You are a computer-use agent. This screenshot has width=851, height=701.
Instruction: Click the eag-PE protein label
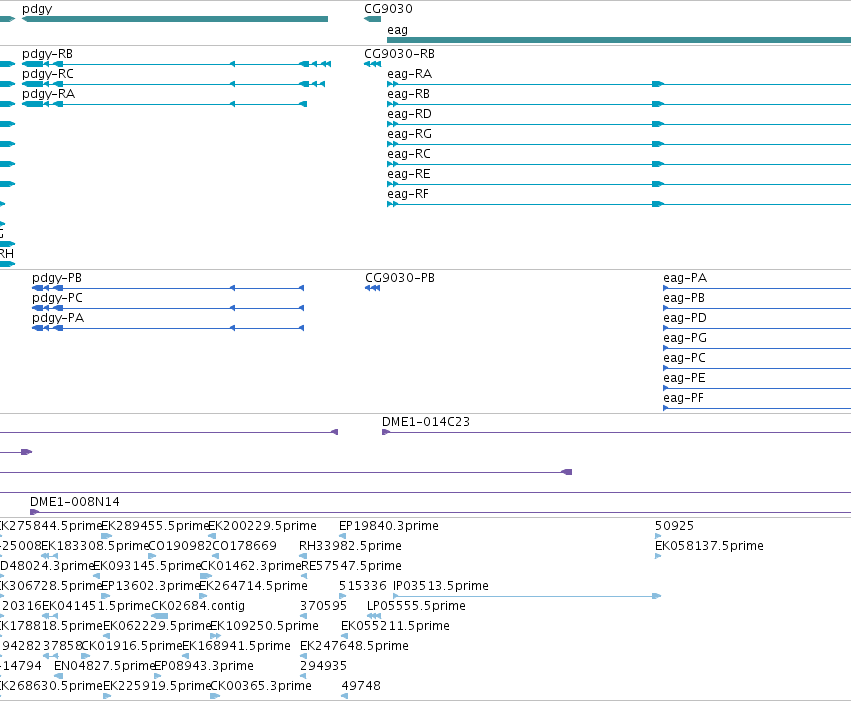click(684, 378)
